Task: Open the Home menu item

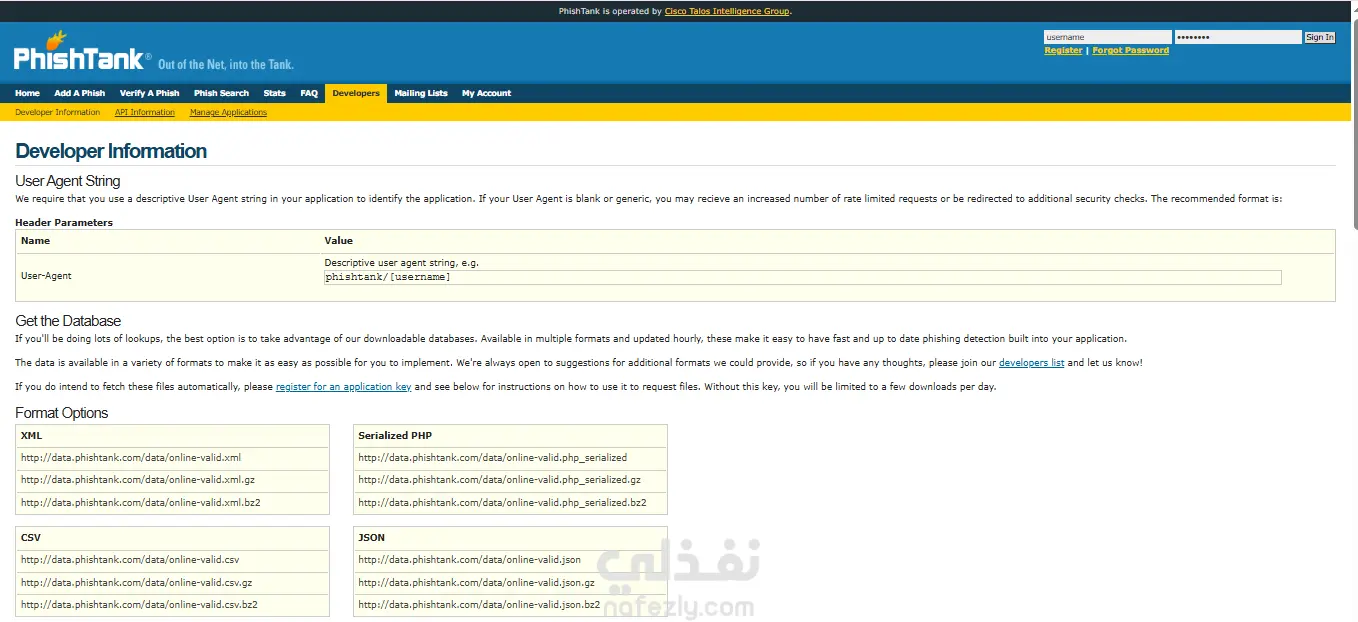Action: (27, 93)
